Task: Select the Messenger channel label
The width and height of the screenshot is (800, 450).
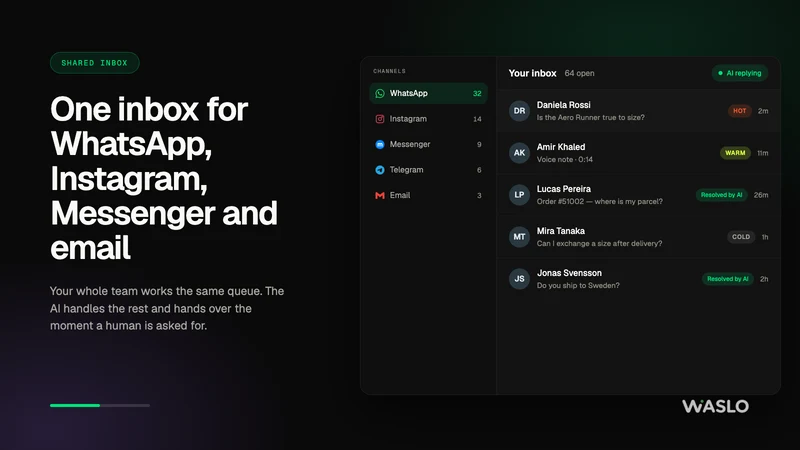Action: (x=410, y=144)
